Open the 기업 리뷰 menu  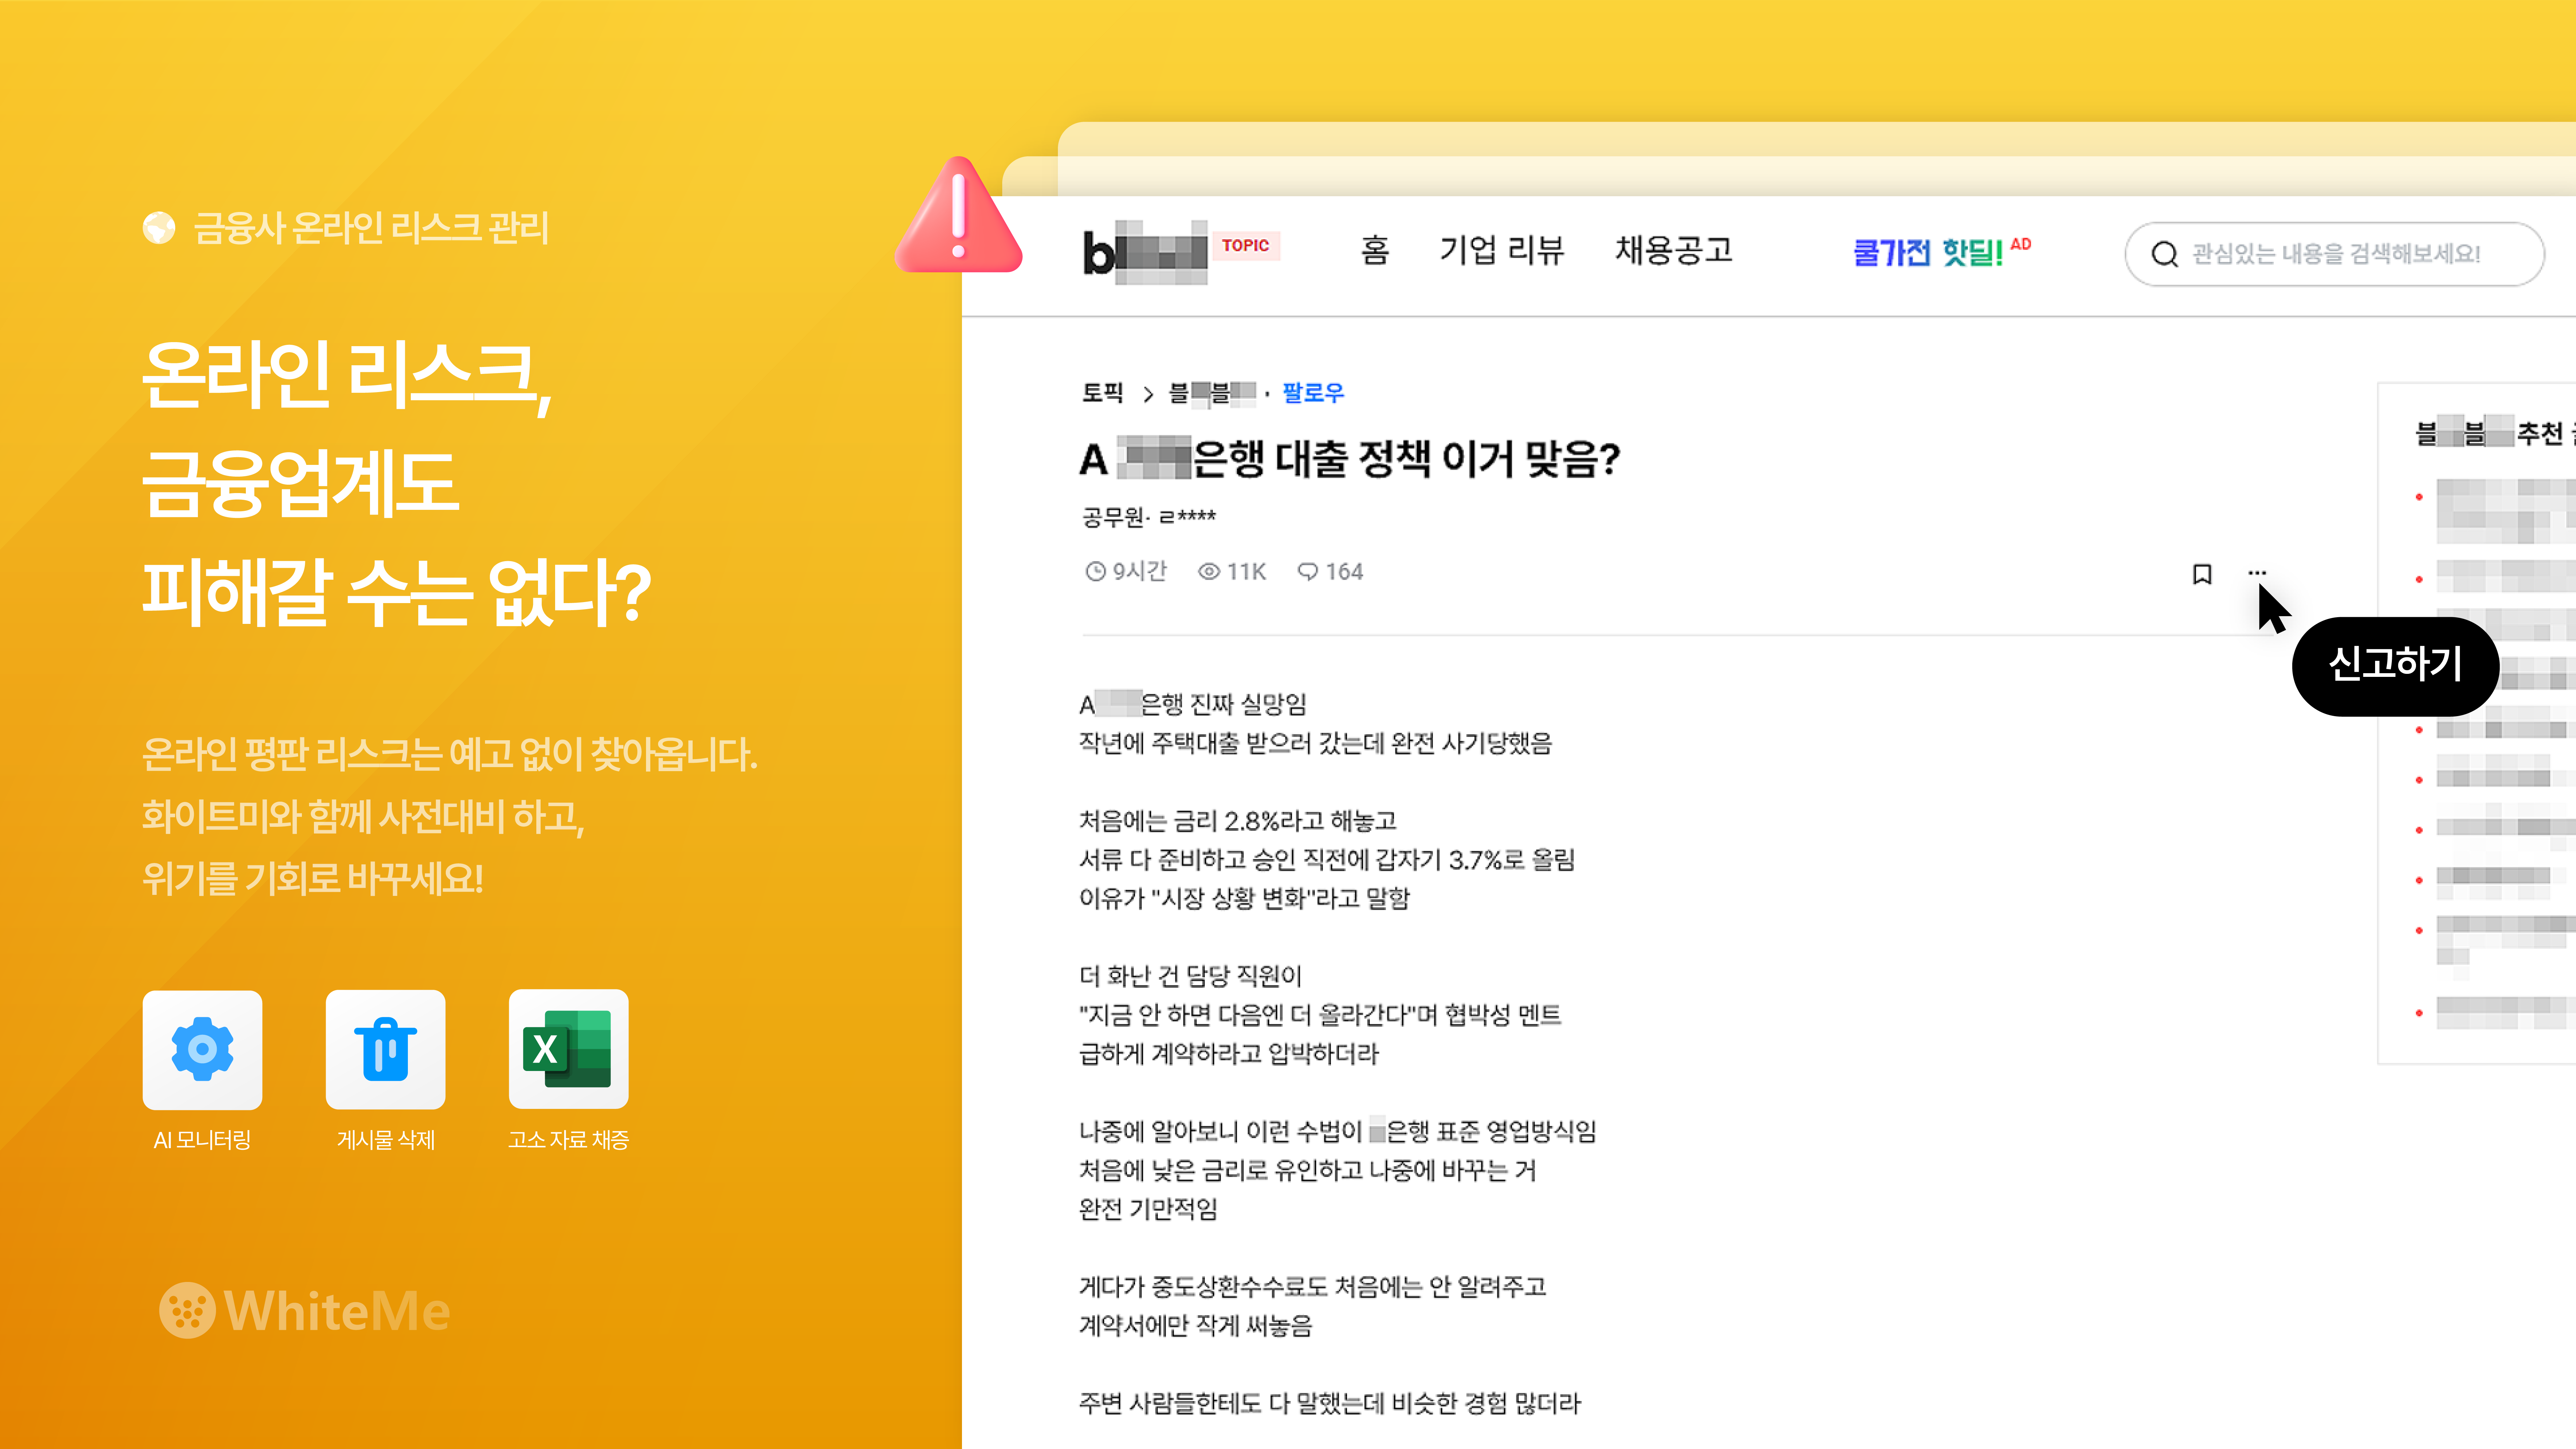coord(1502,250)
